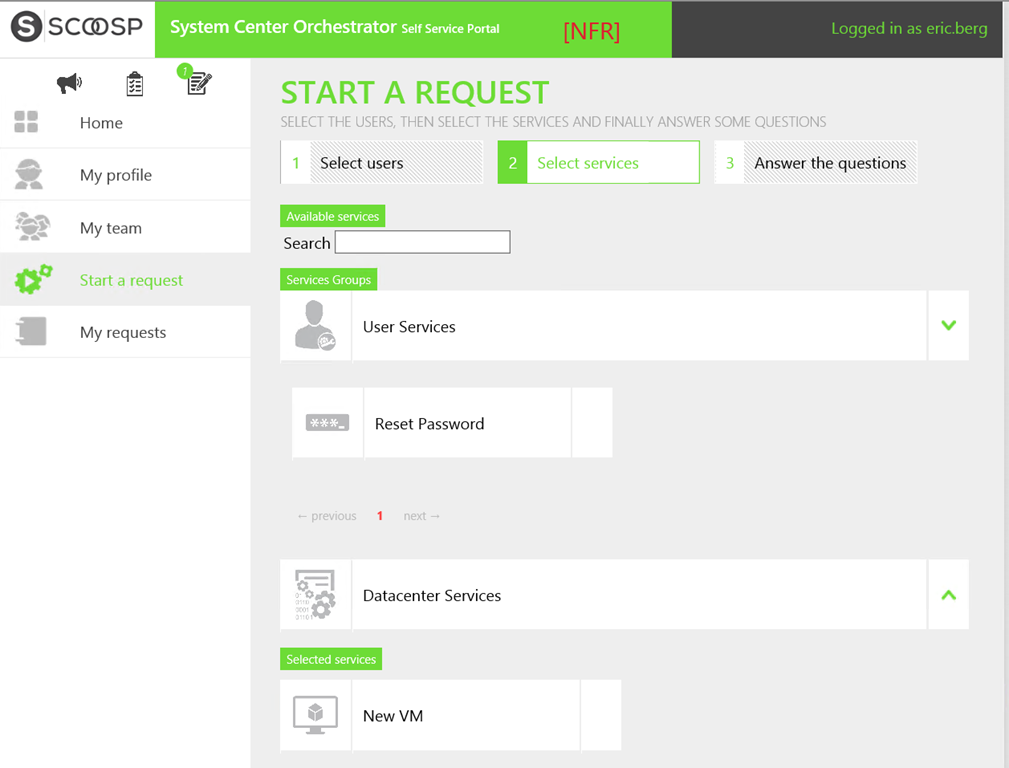Click the notepad icon with notification badge
1009x768 pixels.
(198, 83)
